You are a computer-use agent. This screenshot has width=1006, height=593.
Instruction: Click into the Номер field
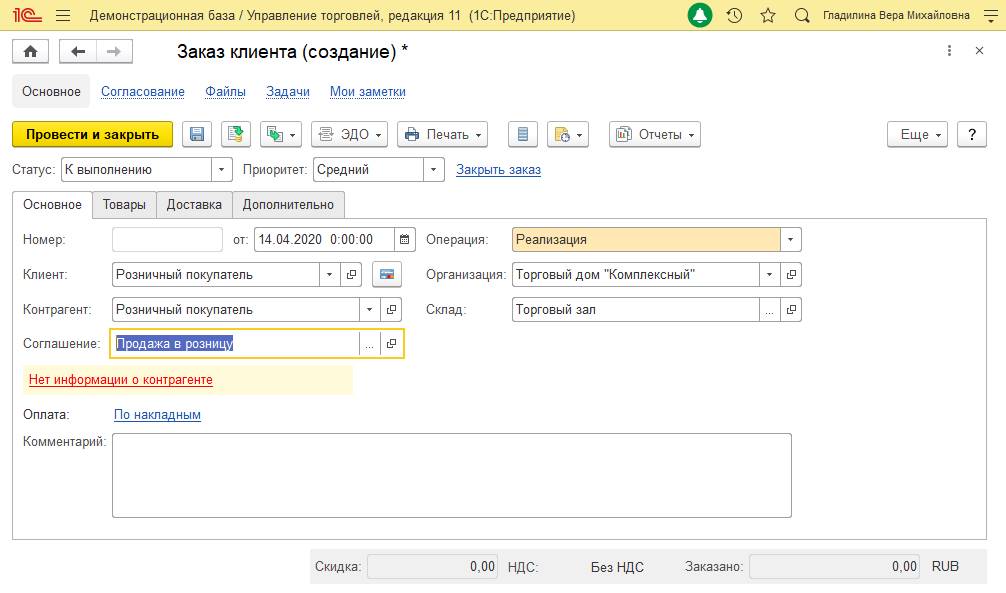(167, 239)
